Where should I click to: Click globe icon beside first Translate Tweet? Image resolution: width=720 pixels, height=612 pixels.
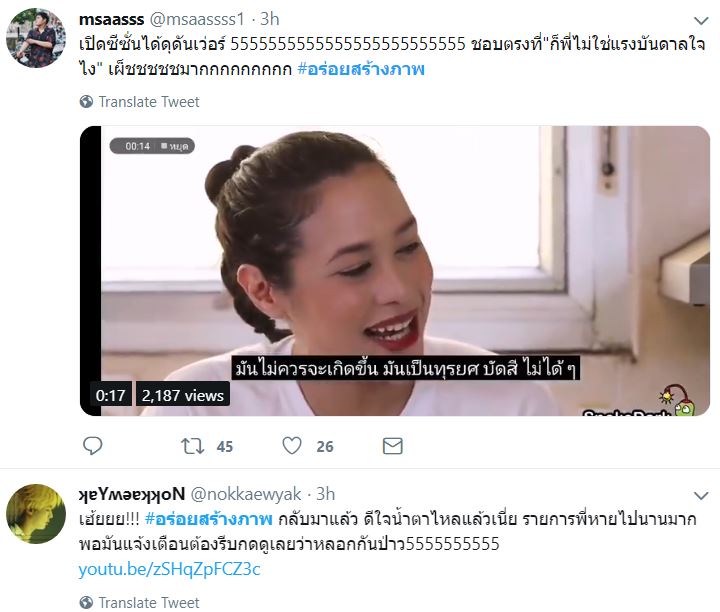[86, 101]
